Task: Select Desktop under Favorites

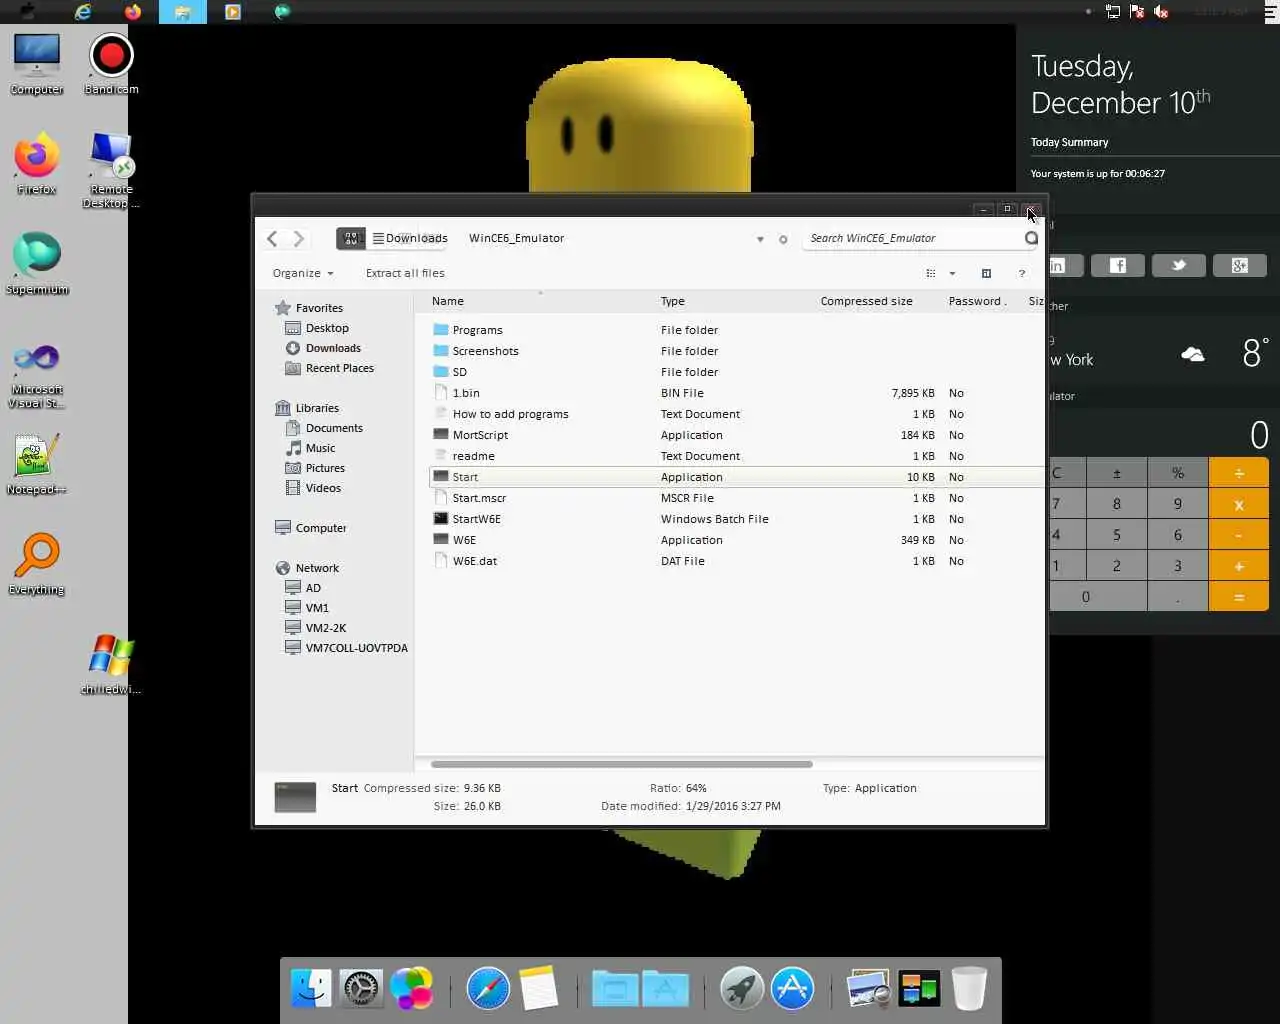Action: [327, 328]
